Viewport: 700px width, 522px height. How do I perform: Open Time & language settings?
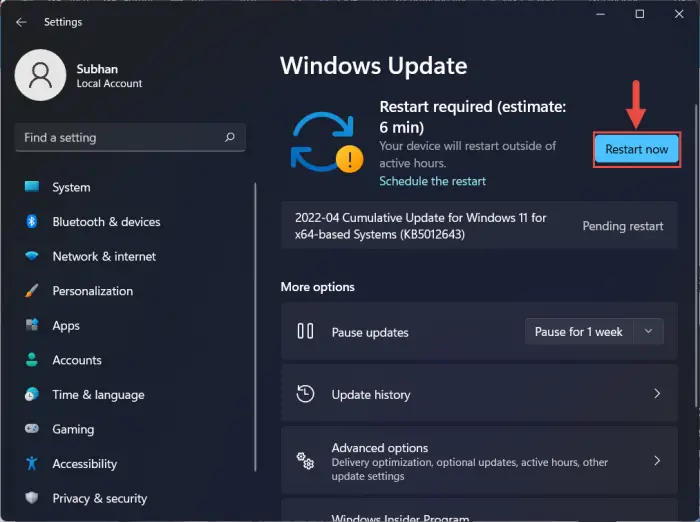98,395
